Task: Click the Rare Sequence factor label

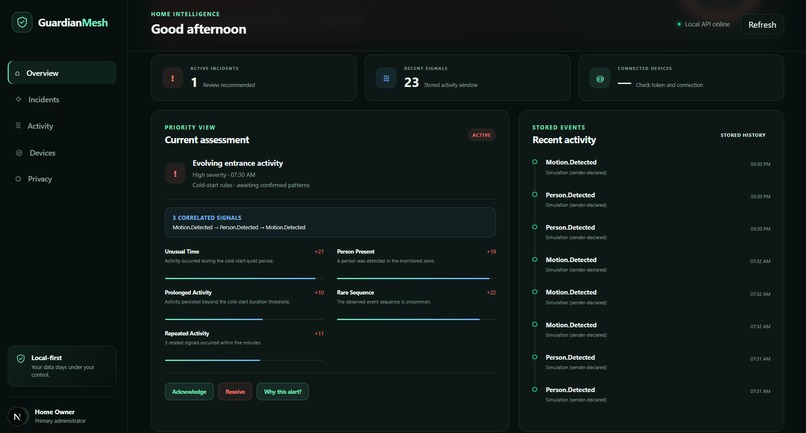Action: click(x=355, y=293)
